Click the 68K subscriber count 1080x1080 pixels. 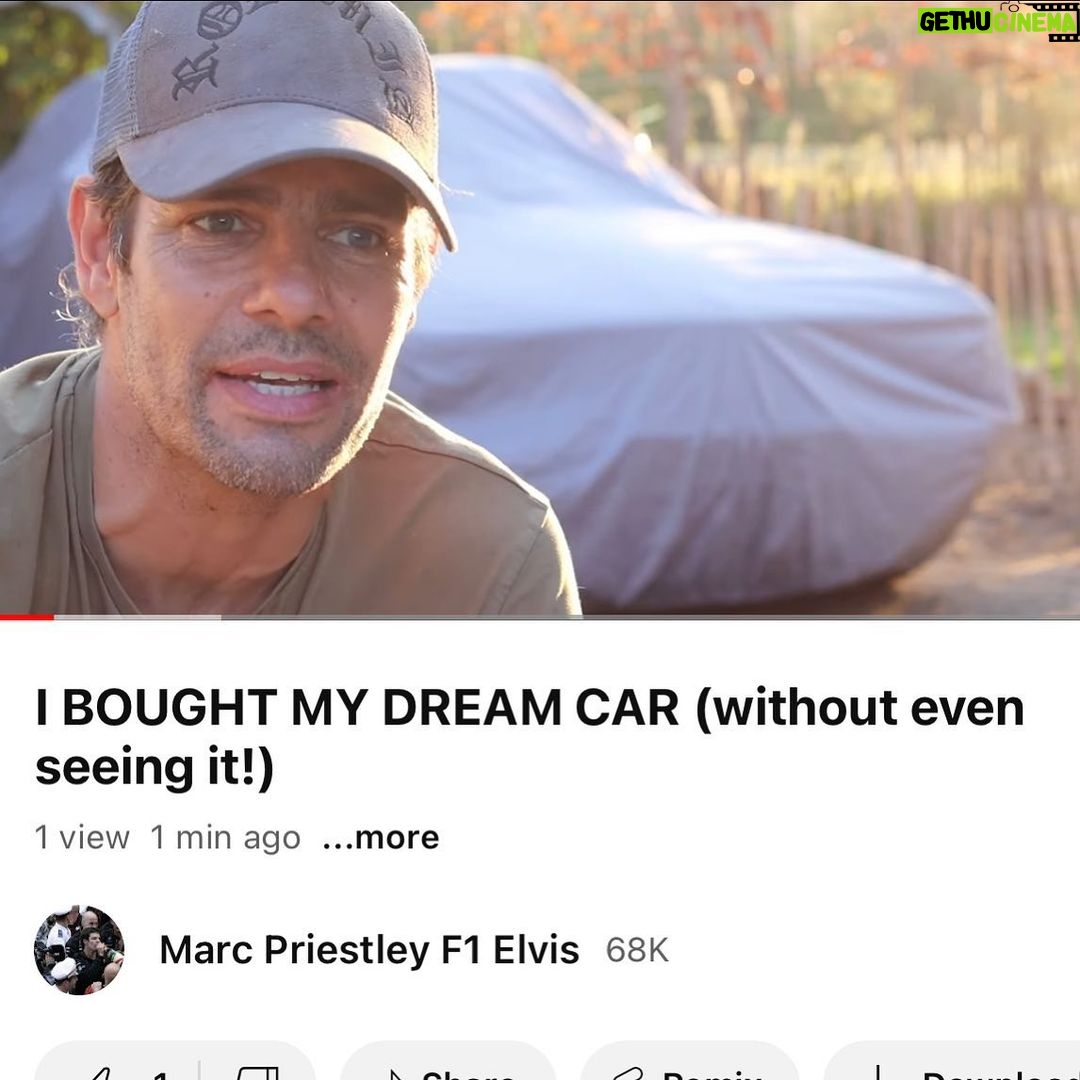pyautogui.click(x=637, y=950)
